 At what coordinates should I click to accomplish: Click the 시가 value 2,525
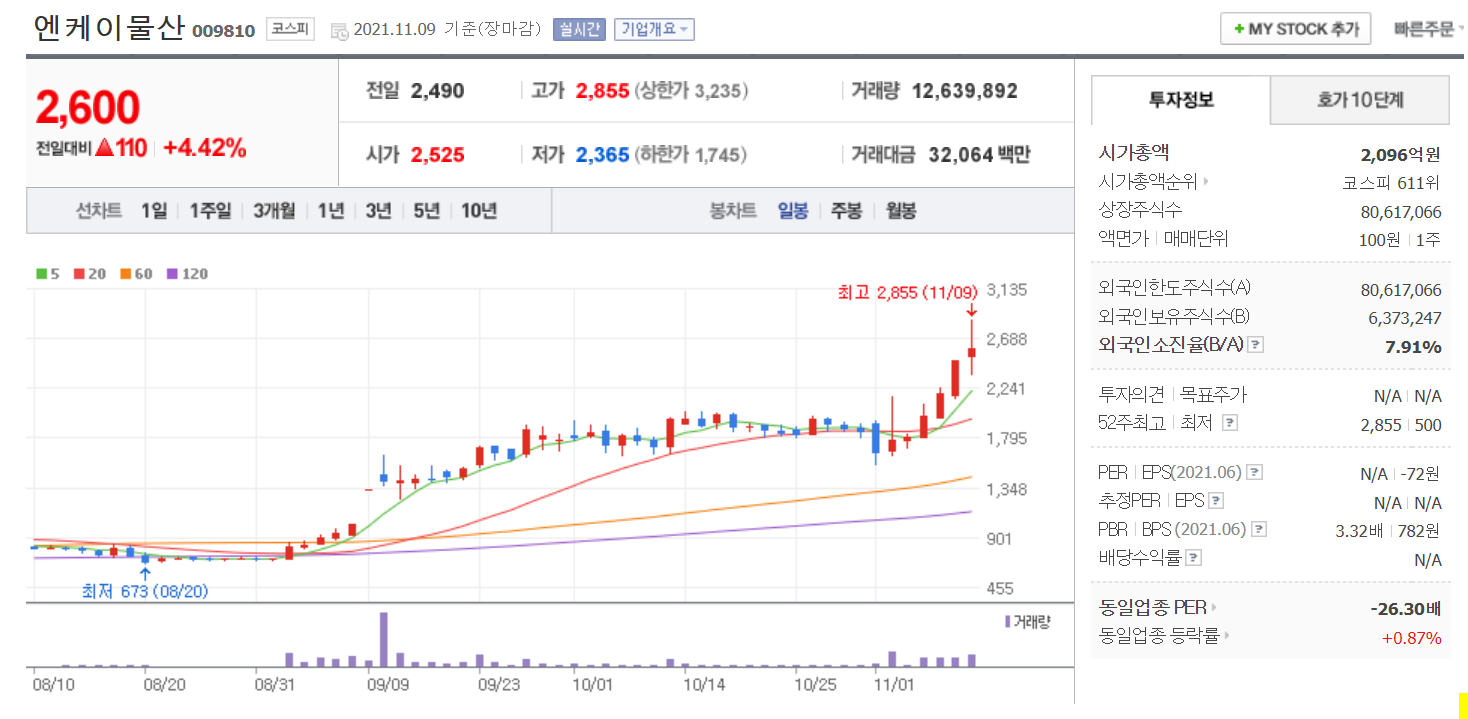click(437, 154)
